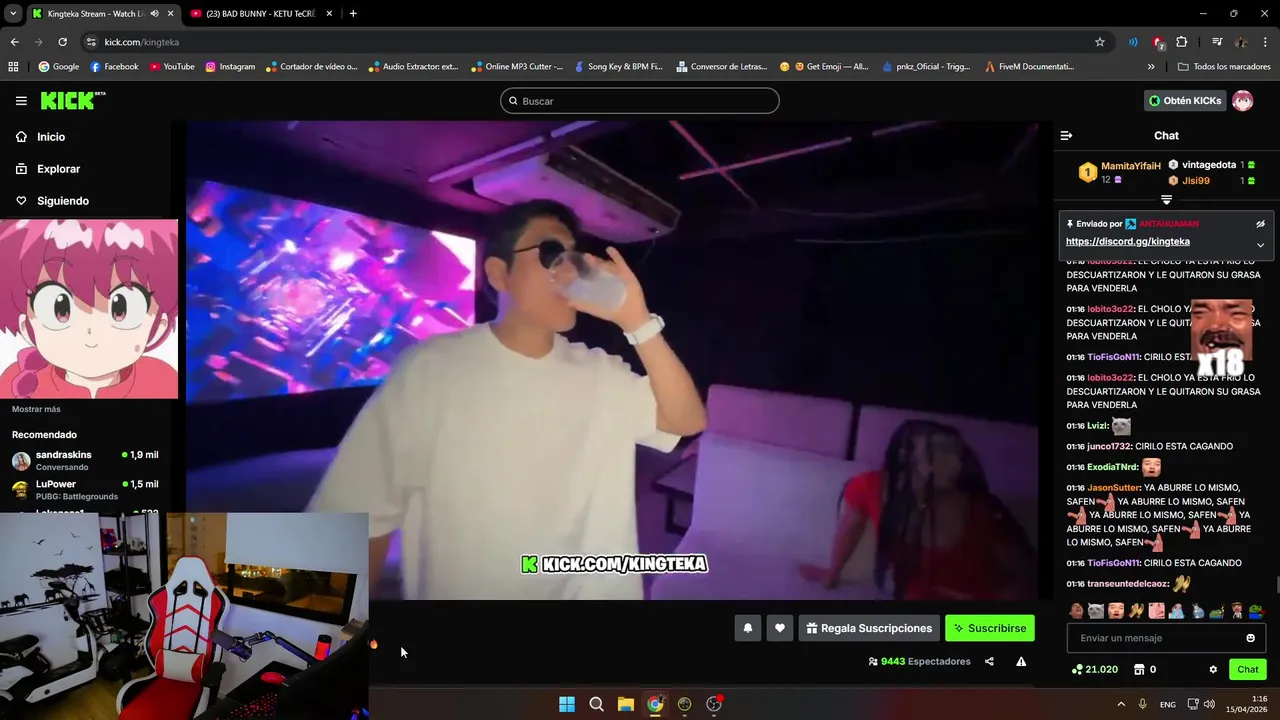Click the notification bell under the stream
This screenshot has width=1280, height=720.
747,628
